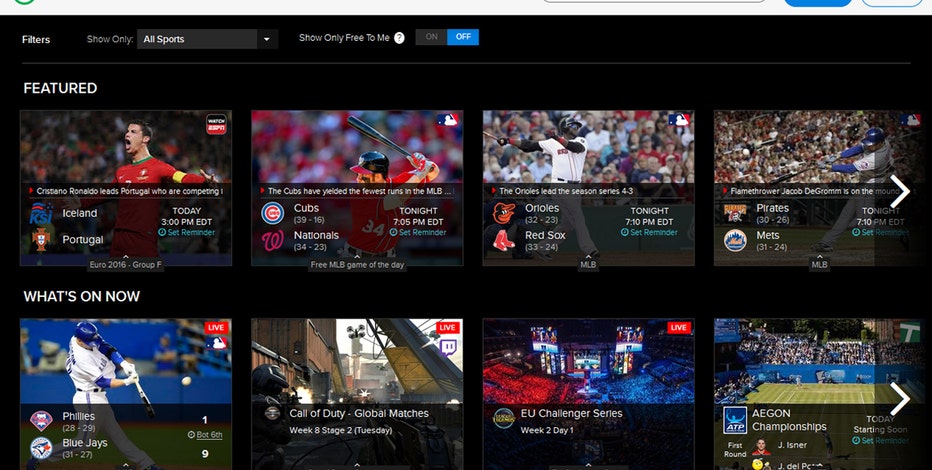Screen dimensions: 932x470
Task: Open EU Challenger Series arena thumbnail
Action: [588, 361]
